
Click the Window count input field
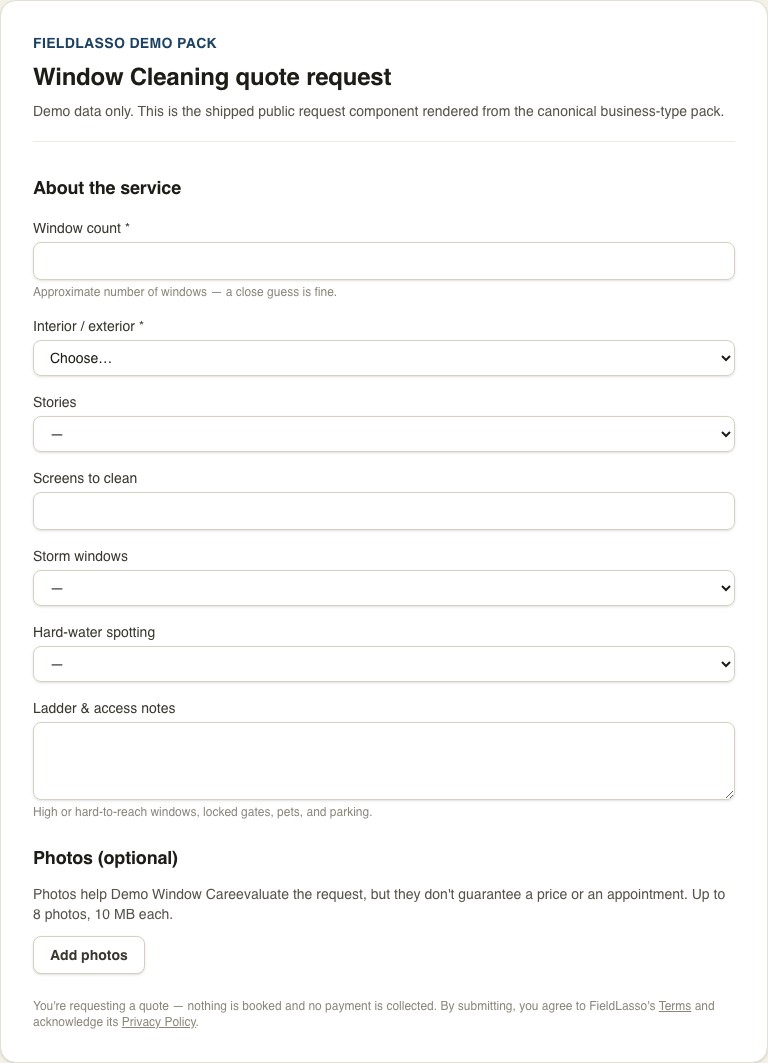point(384,261)
